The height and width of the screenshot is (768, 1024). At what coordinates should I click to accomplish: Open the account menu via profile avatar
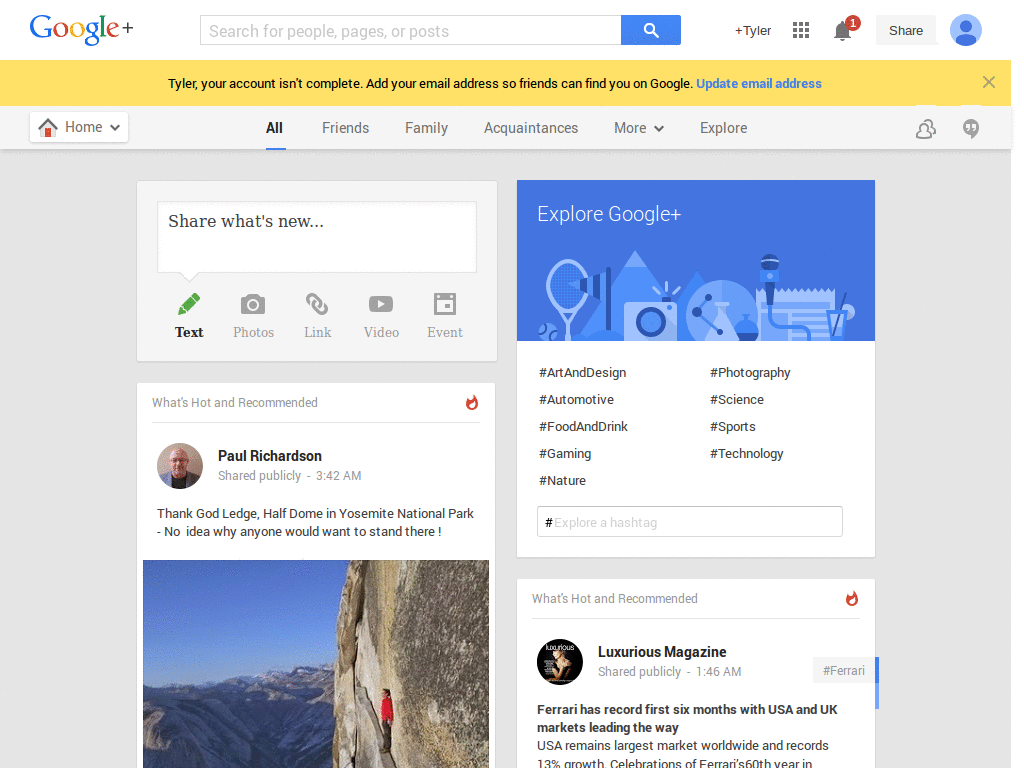(965, 30)
